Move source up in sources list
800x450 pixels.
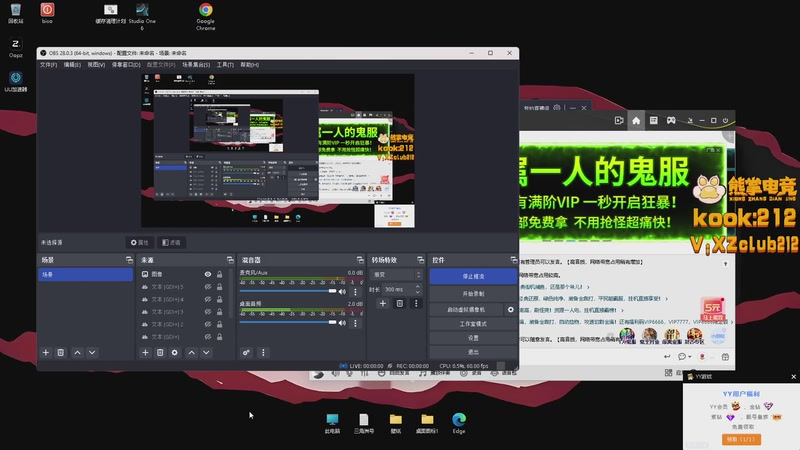tap(191, 353)
